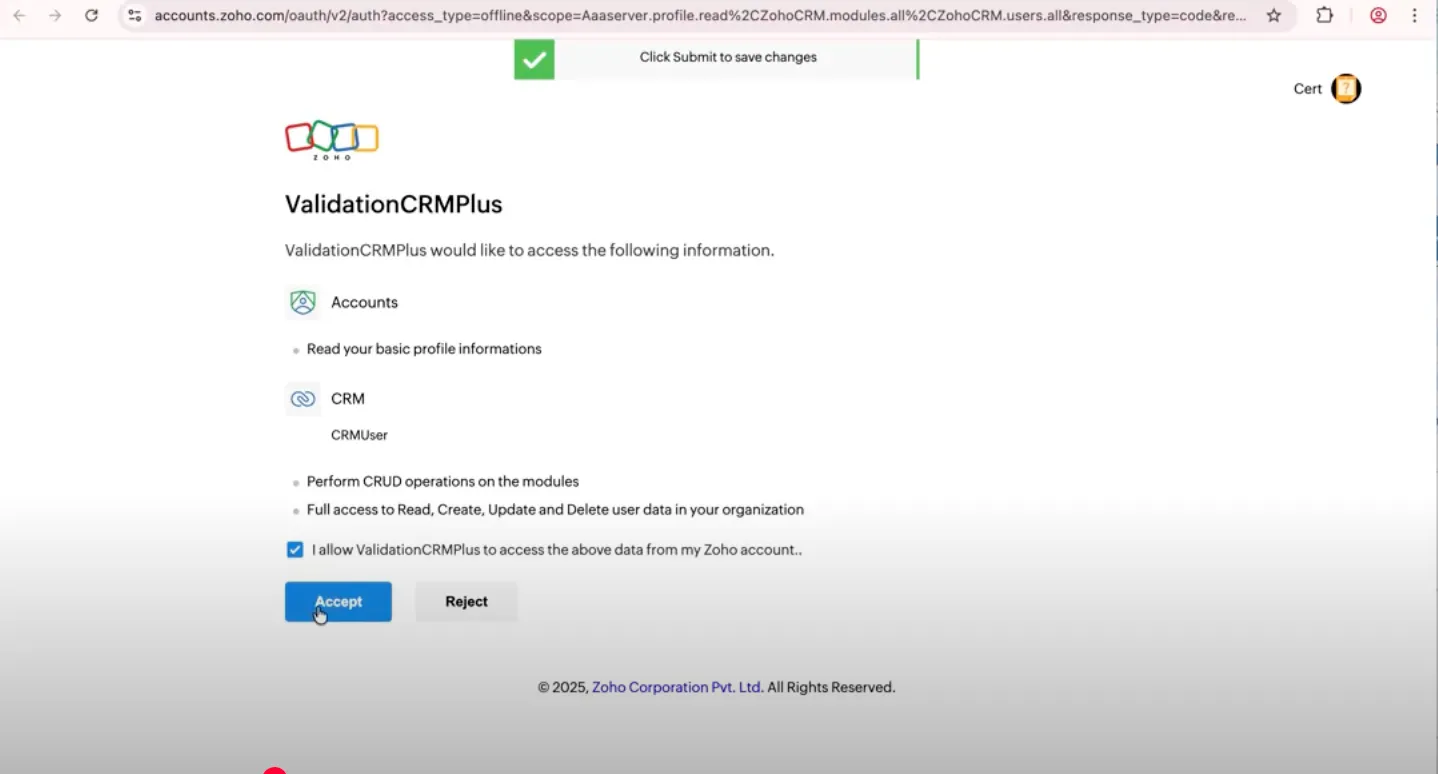Click 'would like to access the following information' sentence
The width and height of the screenshot is (1438, 774).
530,250
